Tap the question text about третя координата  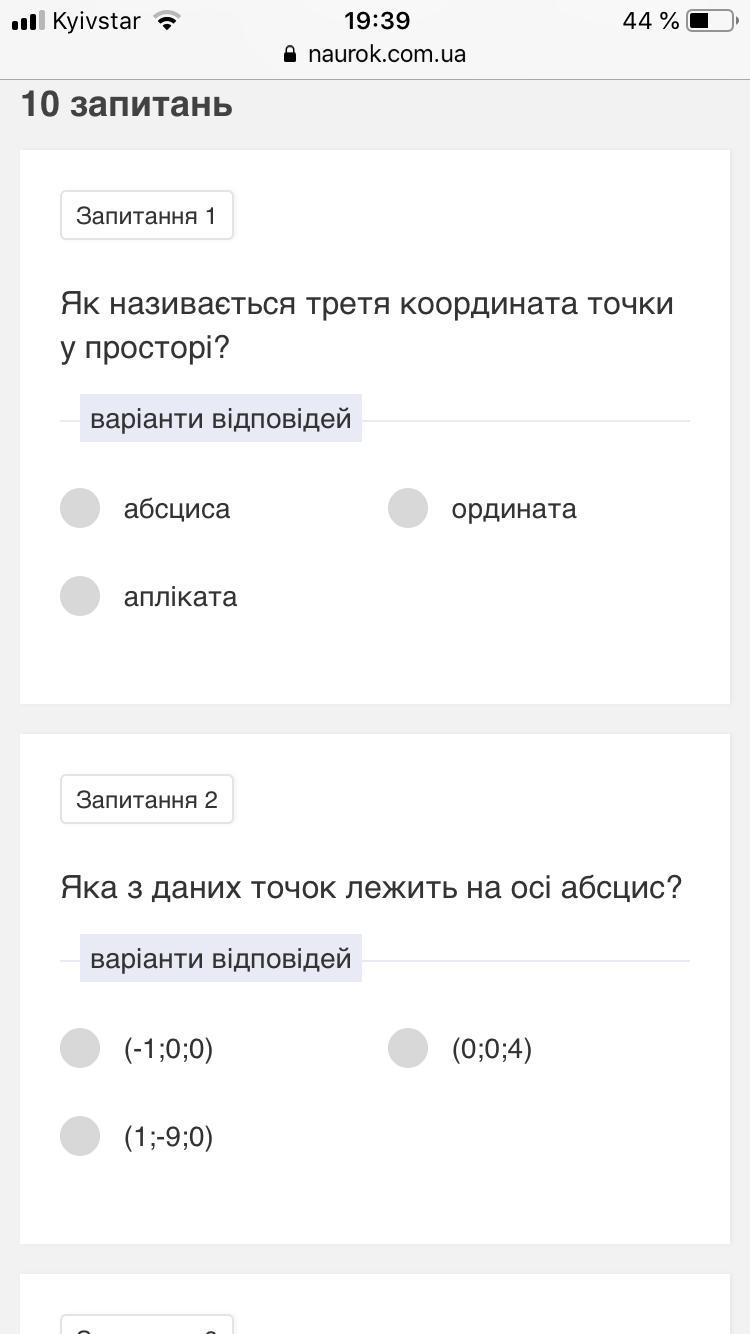[x=367, y=325]
